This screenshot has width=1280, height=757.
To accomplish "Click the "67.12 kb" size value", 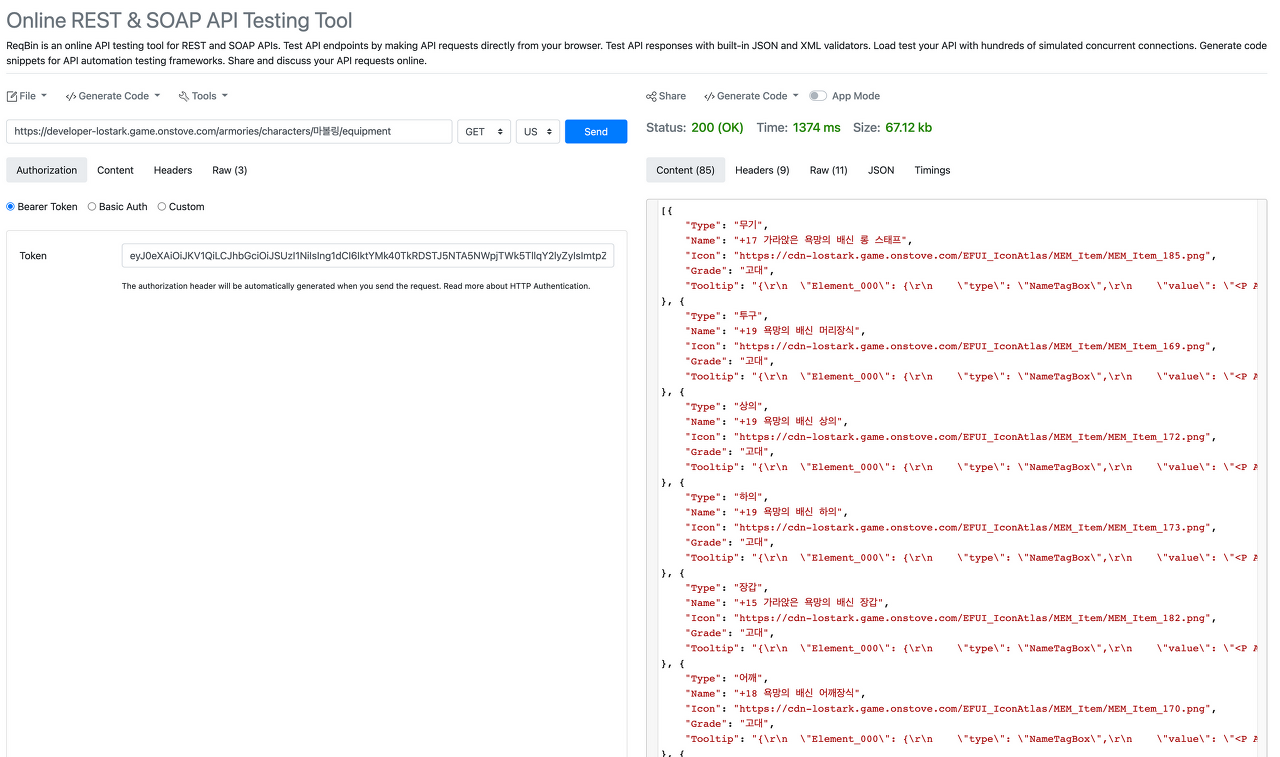I will point(908,128).
